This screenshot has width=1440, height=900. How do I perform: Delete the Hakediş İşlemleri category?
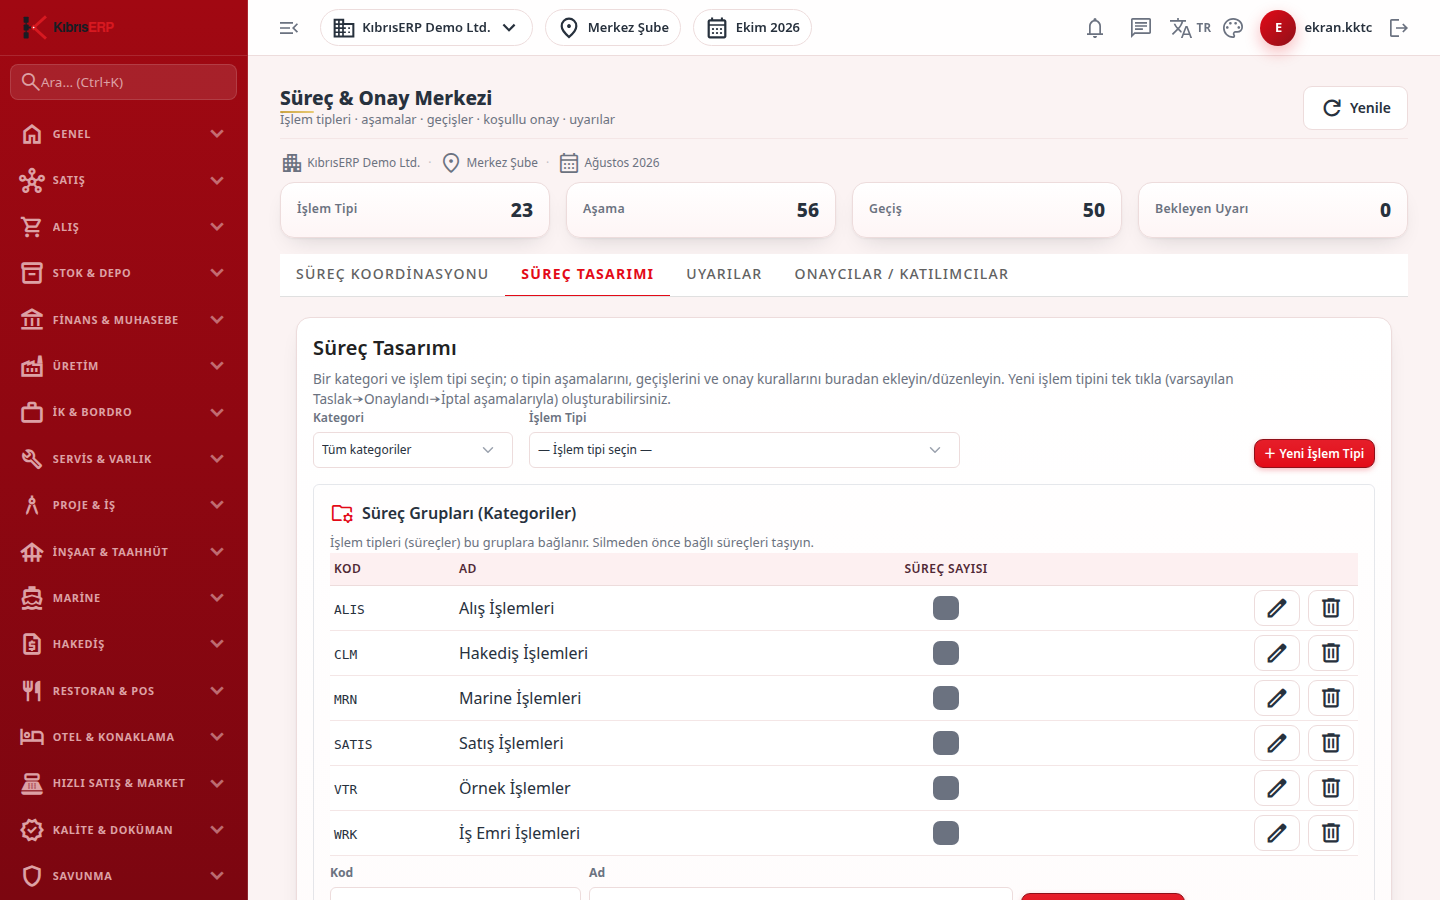click(x=1331, y=653)
